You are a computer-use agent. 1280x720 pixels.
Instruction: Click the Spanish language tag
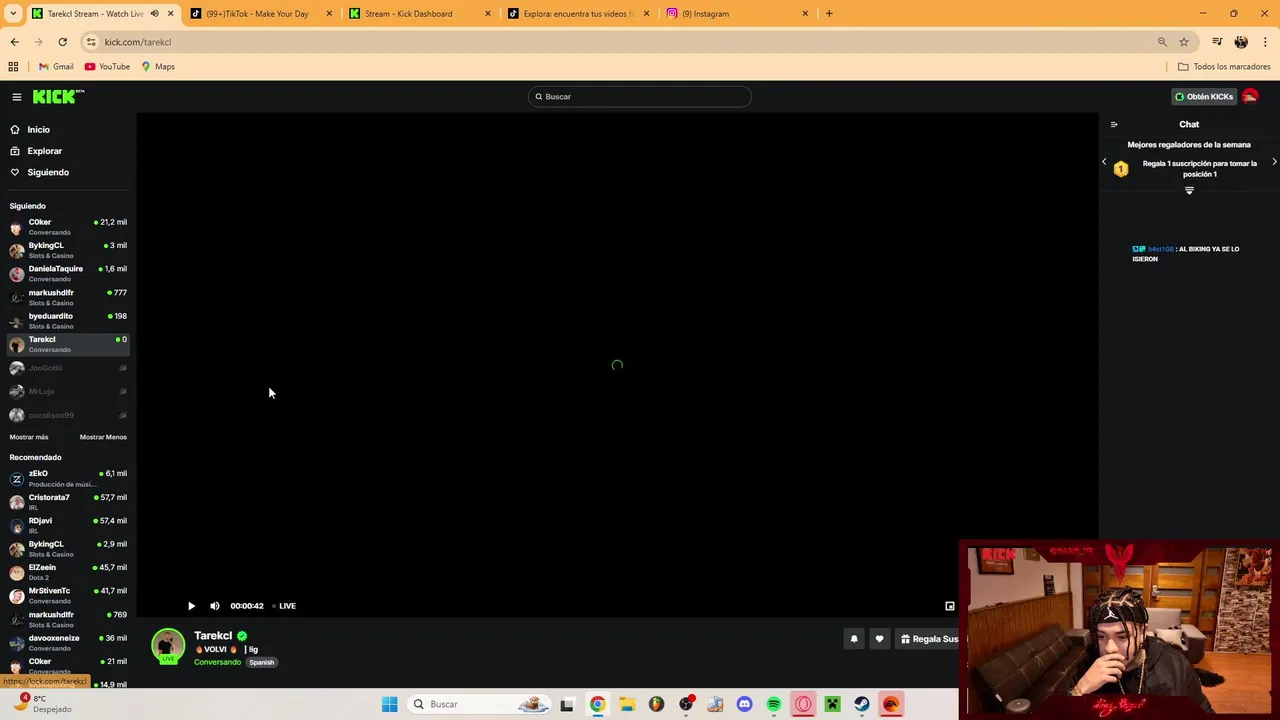pos(261,662)
